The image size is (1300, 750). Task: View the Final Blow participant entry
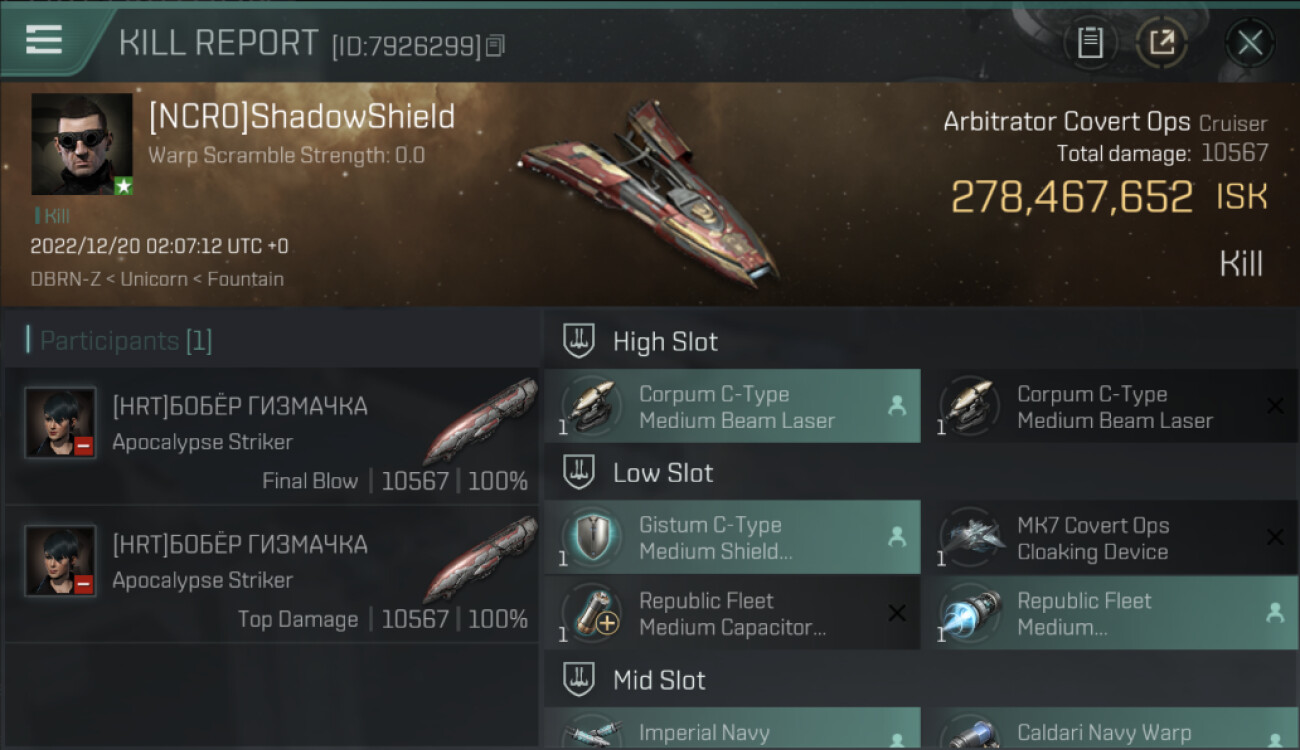[272, 437]
